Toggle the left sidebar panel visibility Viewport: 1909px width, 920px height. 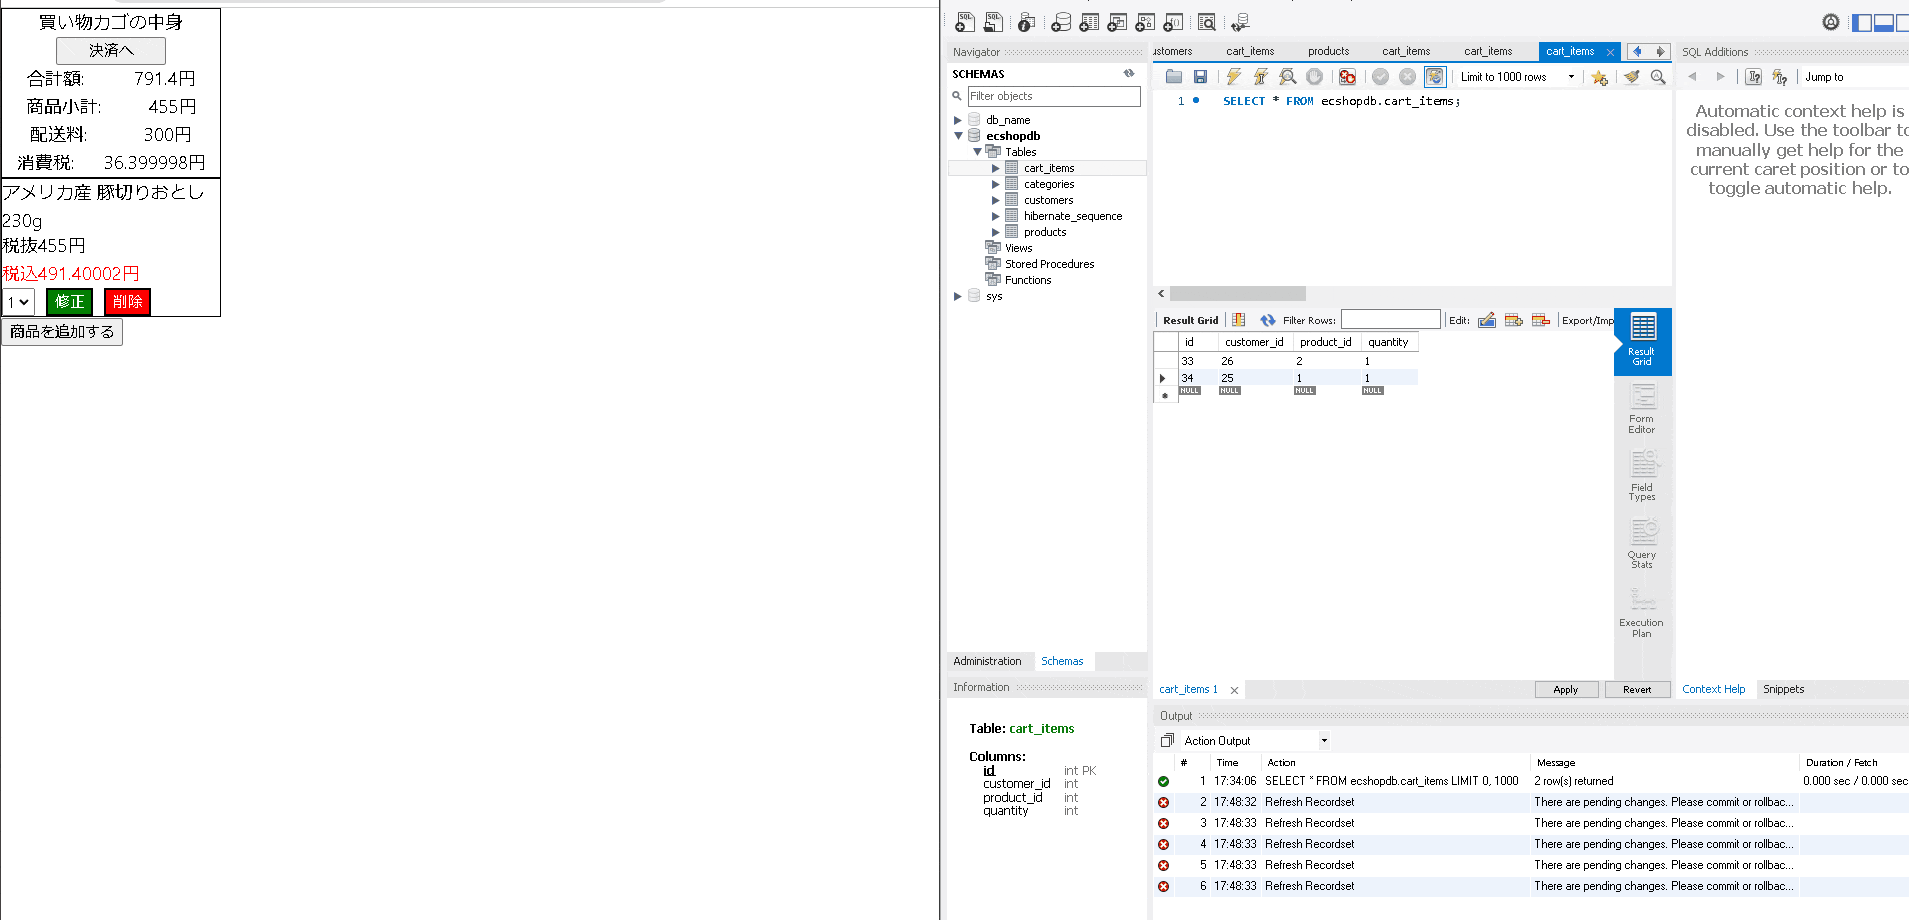[1862, 22]
